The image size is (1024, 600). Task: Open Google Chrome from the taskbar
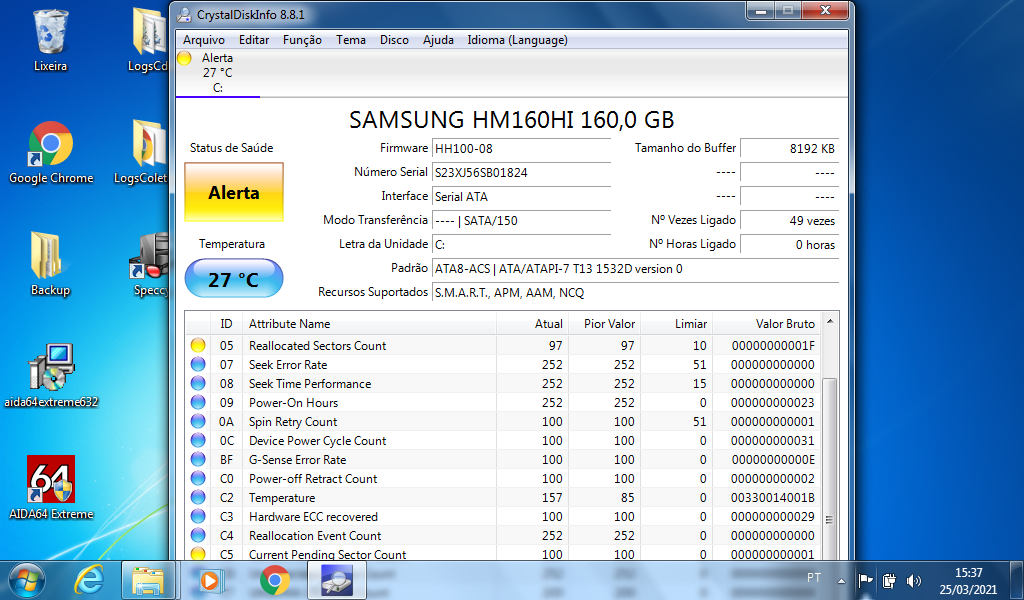pyautogui.click(x=274, y=580)
